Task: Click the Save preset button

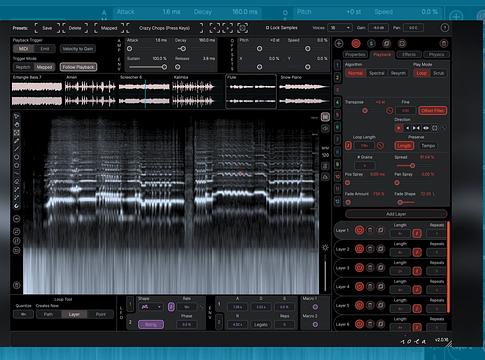Action: coord(47,28)
